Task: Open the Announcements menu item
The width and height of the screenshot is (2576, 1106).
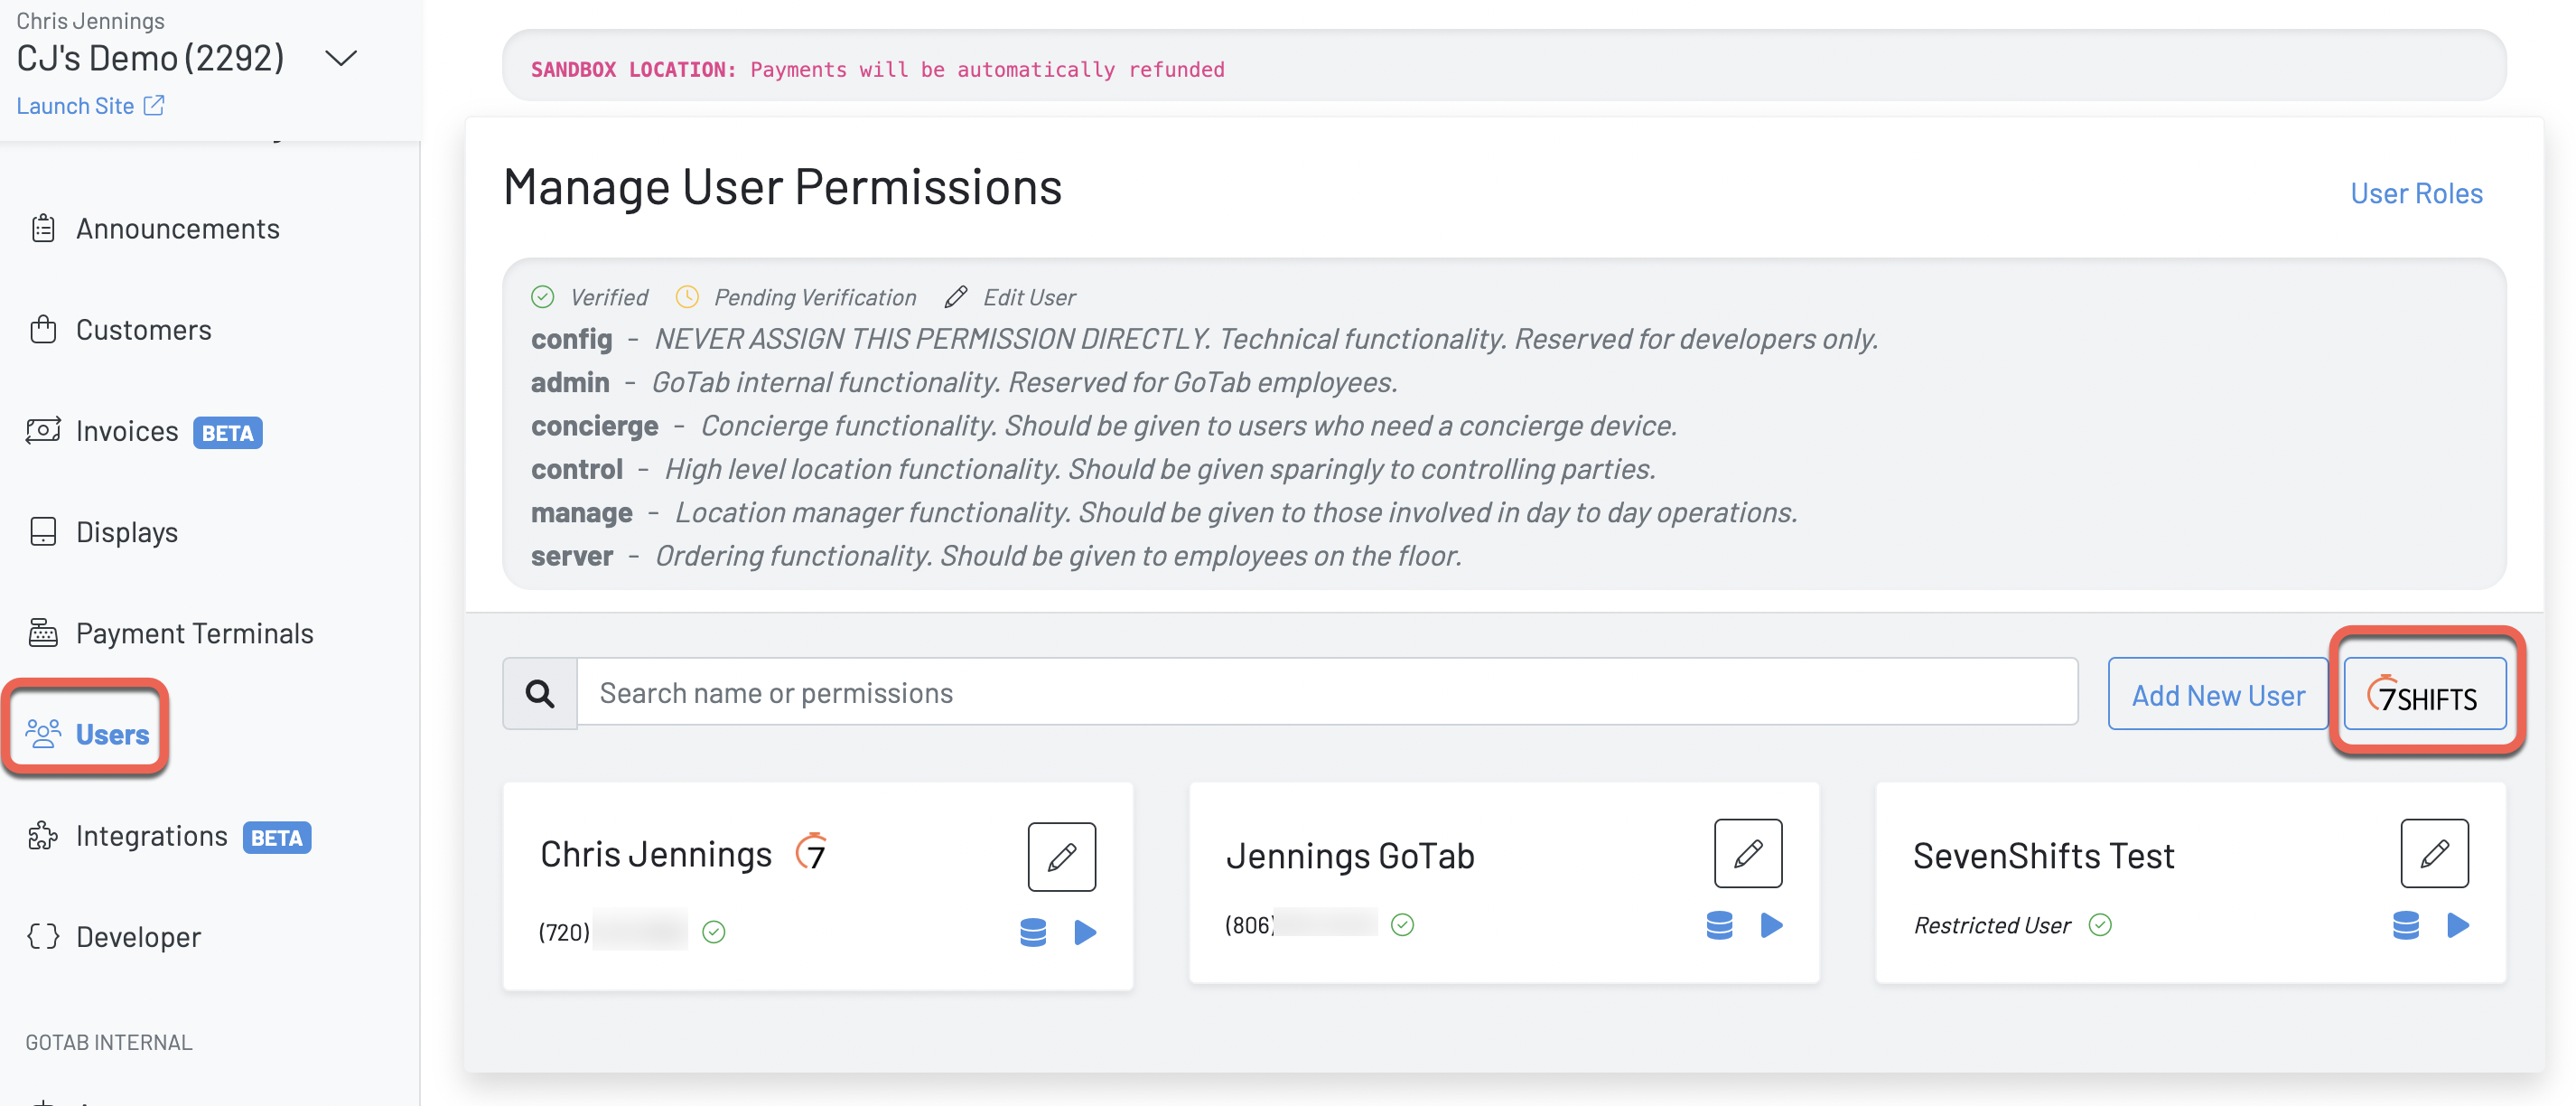Action: (x=177, y=229)
